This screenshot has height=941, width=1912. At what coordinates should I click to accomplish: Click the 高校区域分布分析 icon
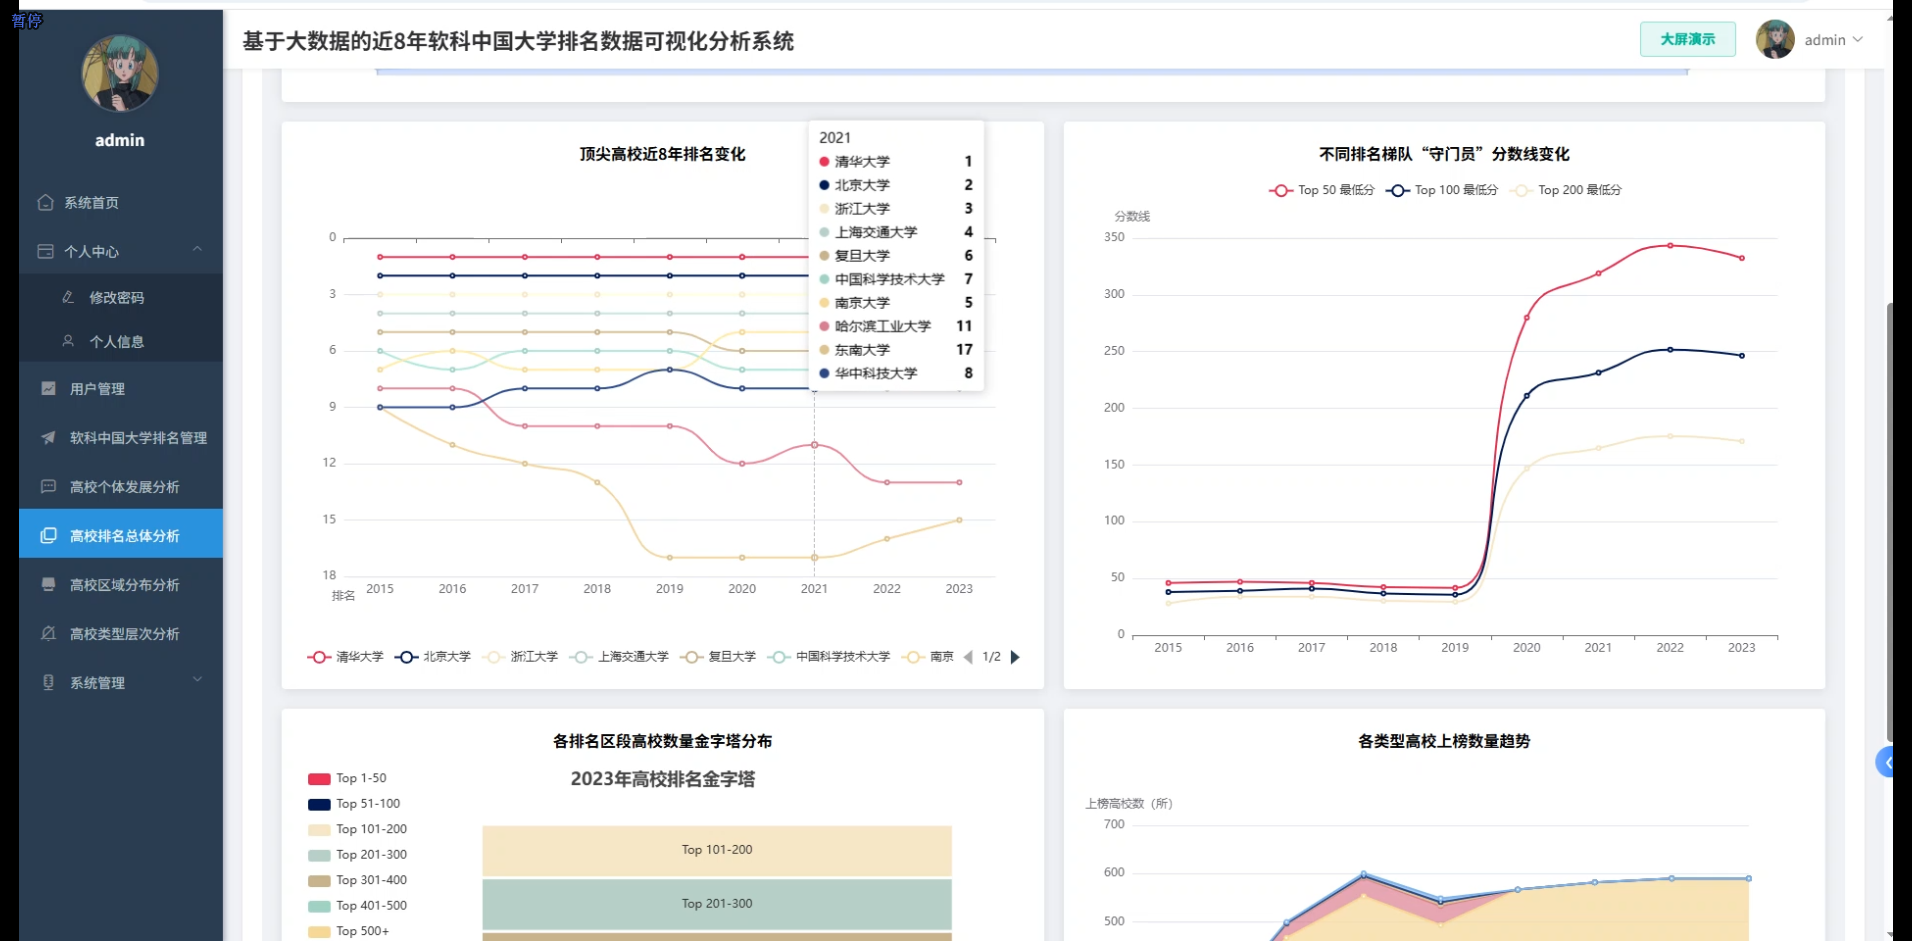coord(48,584)
